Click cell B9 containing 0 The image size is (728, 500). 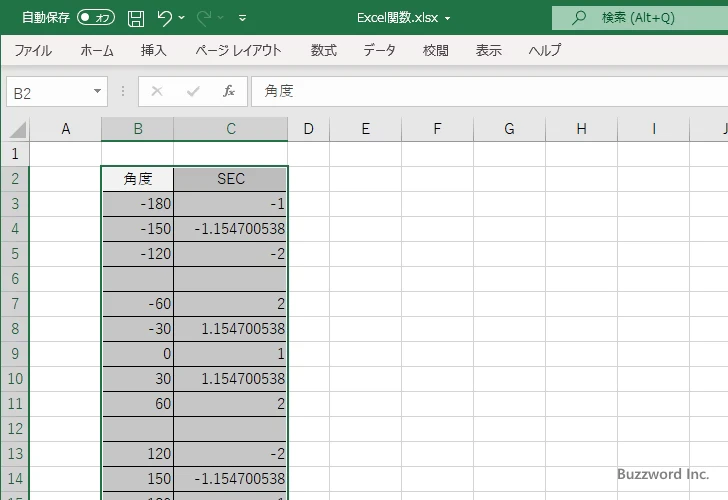coord(137,354)
